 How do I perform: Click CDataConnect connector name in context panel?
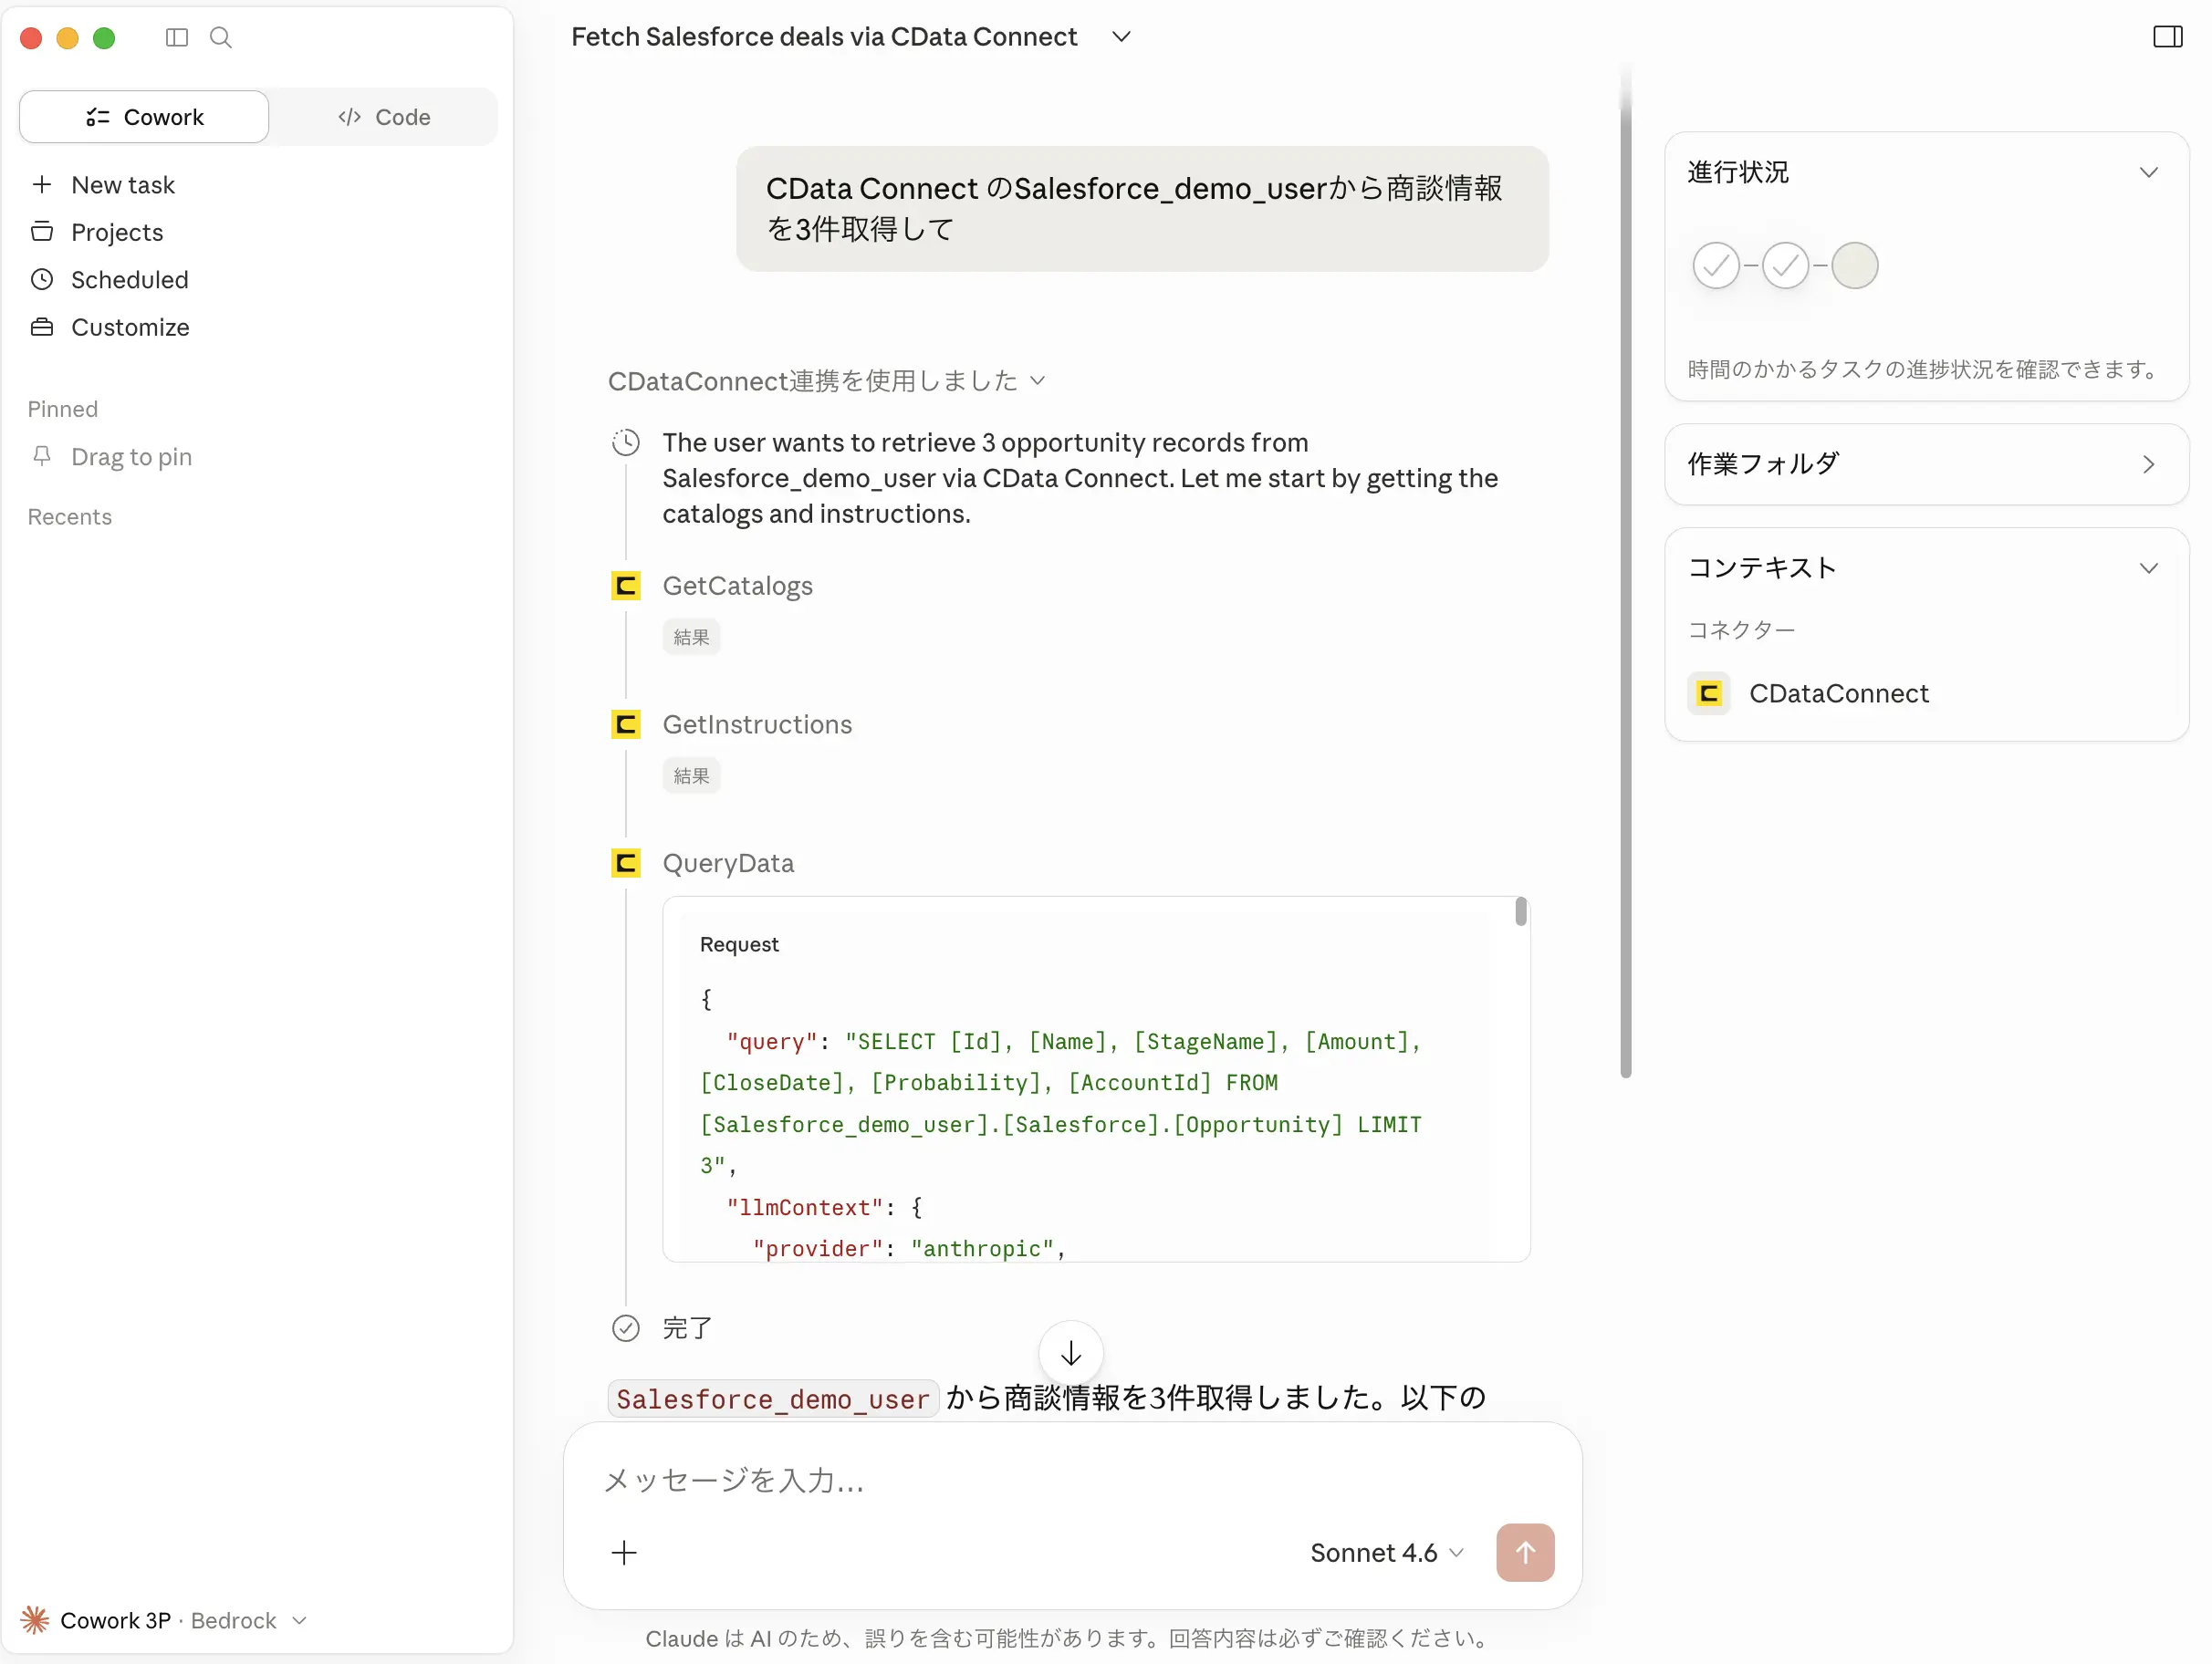click(x=1838, y=693)
